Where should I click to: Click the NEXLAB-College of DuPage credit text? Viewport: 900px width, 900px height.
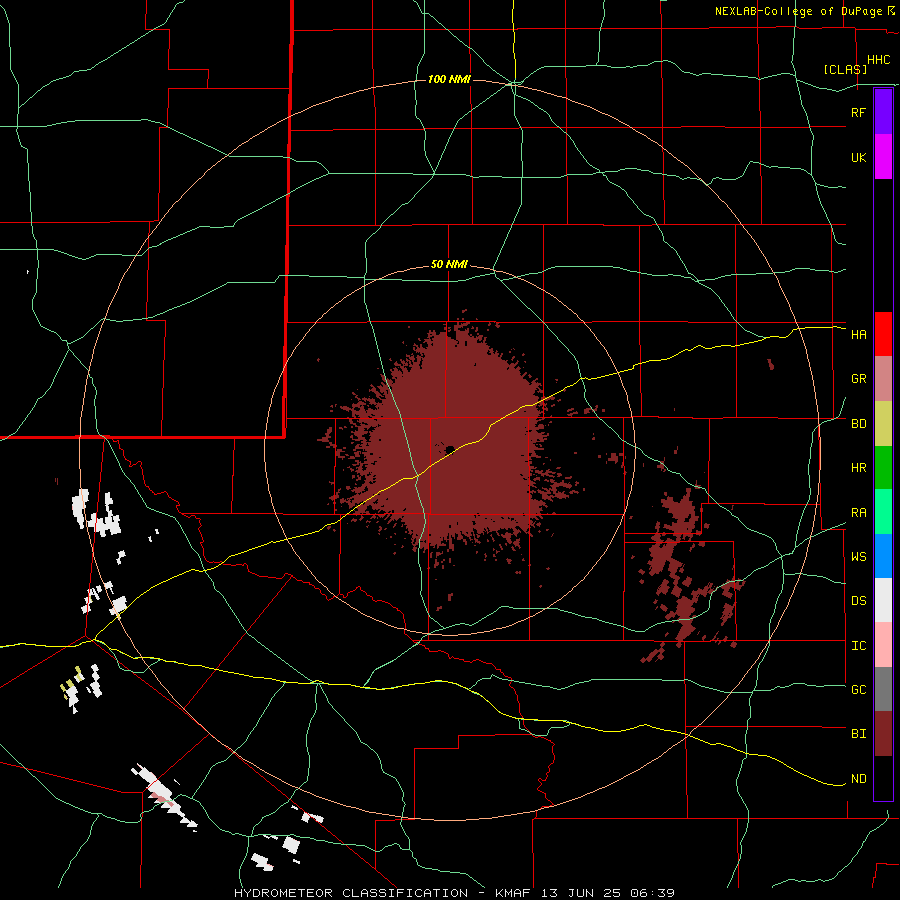(x=799, y=11)
